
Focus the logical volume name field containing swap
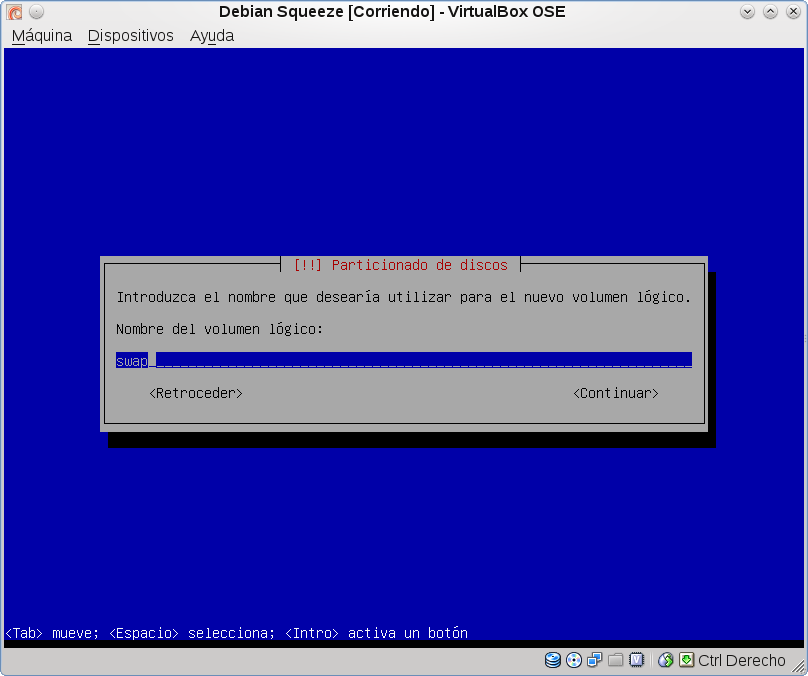coord(403,360)
